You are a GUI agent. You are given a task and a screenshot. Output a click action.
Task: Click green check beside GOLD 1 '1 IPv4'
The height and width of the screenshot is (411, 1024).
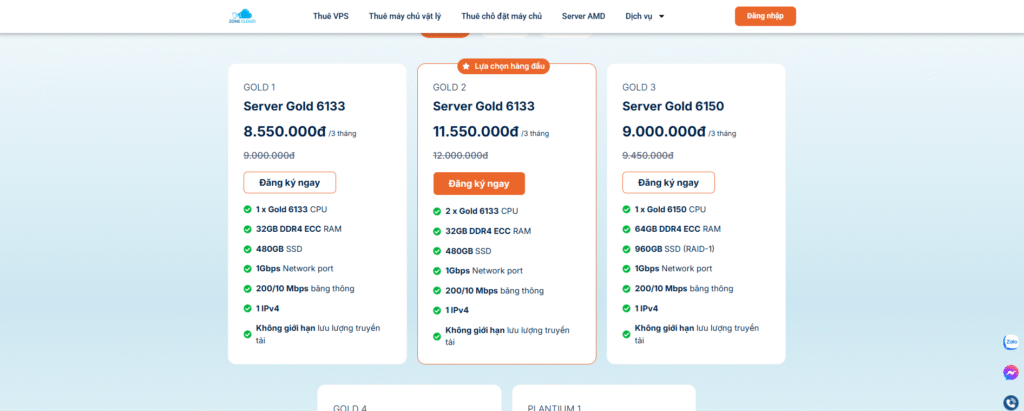coord(248,308)
